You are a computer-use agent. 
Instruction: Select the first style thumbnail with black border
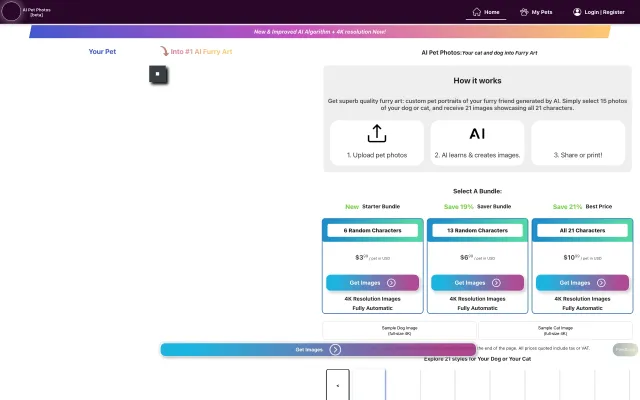point(338,385)
